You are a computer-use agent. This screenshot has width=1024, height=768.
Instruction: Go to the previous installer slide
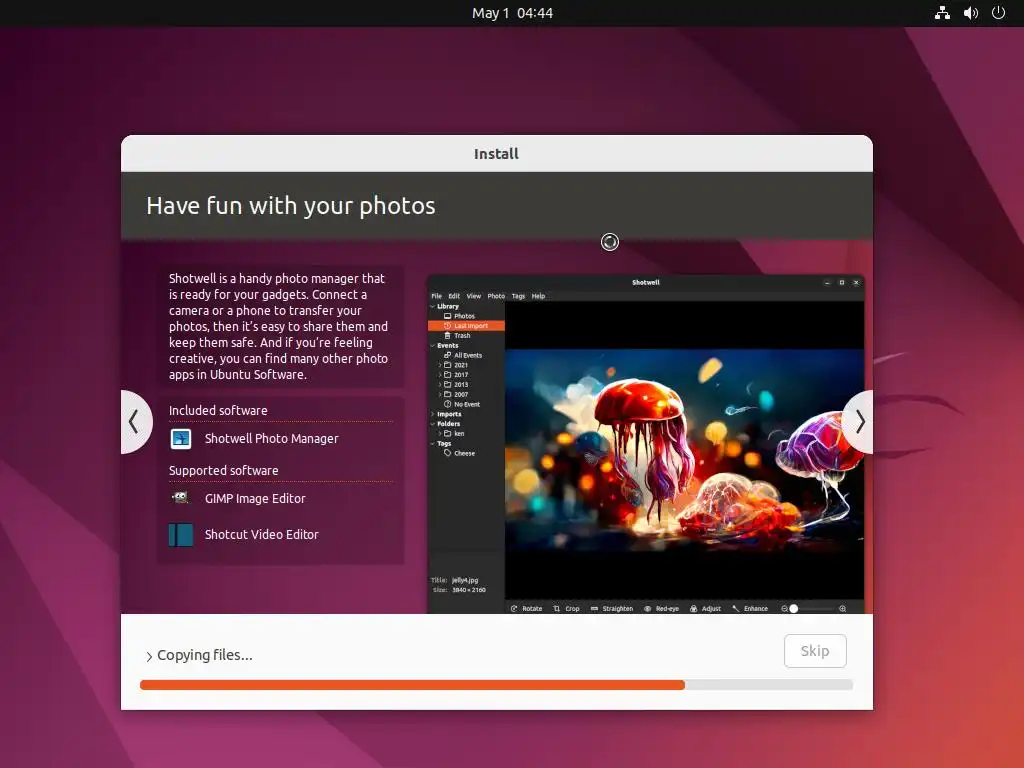(135, 422)
